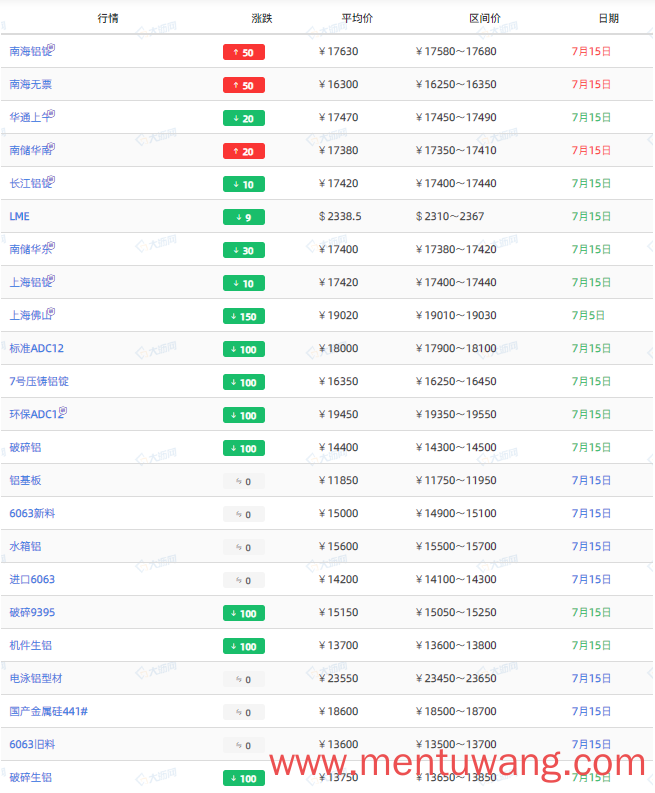Click the ¥16250~16350 price range cell
This screenshot has height=793, width=655.
coord(456,84)
